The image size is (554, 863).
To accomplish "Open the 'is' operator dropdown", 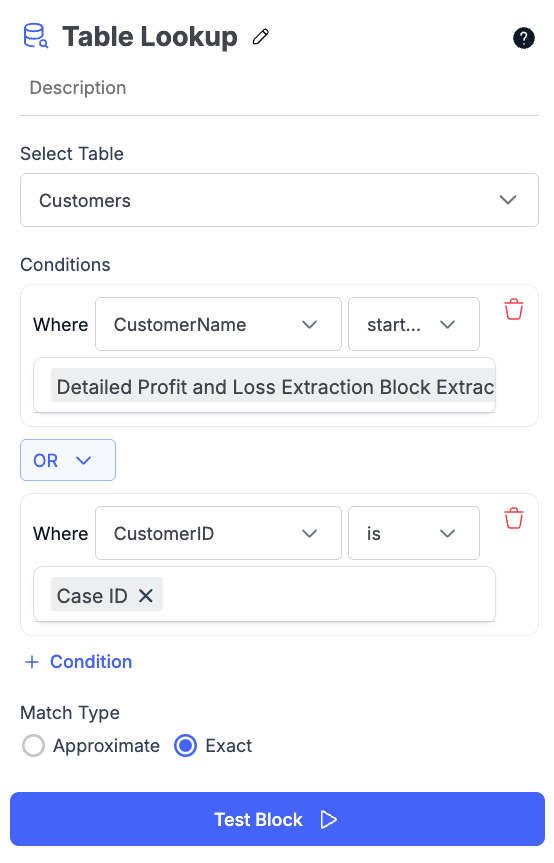I will click(x=414, y=533).
